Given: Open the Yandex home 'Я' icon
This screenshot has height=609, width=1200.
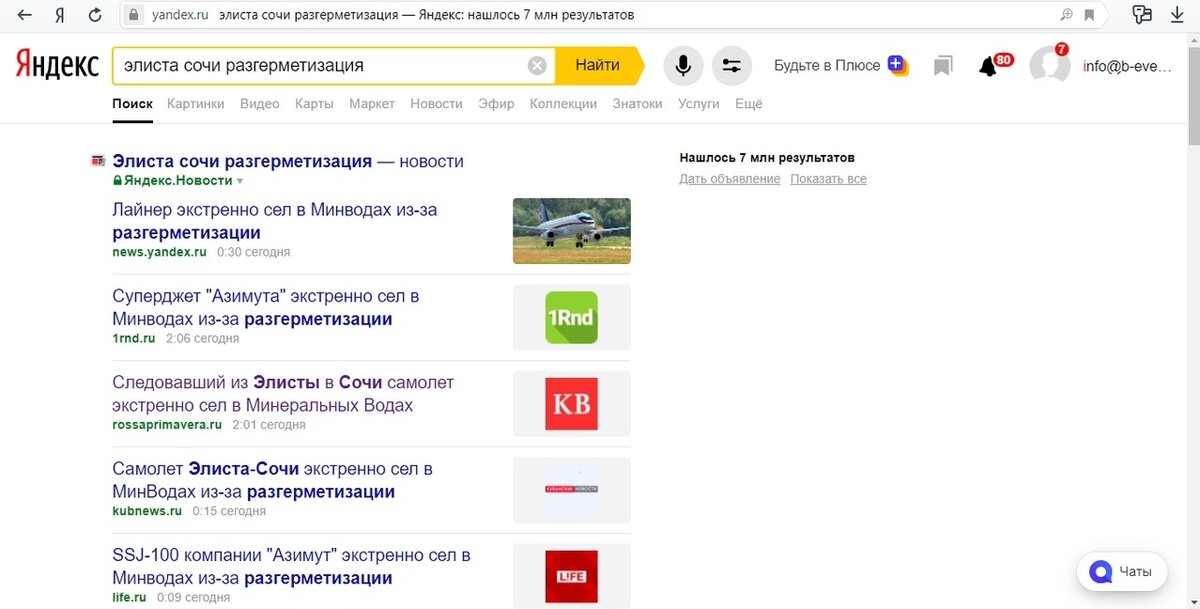Looking at the screenshot, I should coord(60,15).
